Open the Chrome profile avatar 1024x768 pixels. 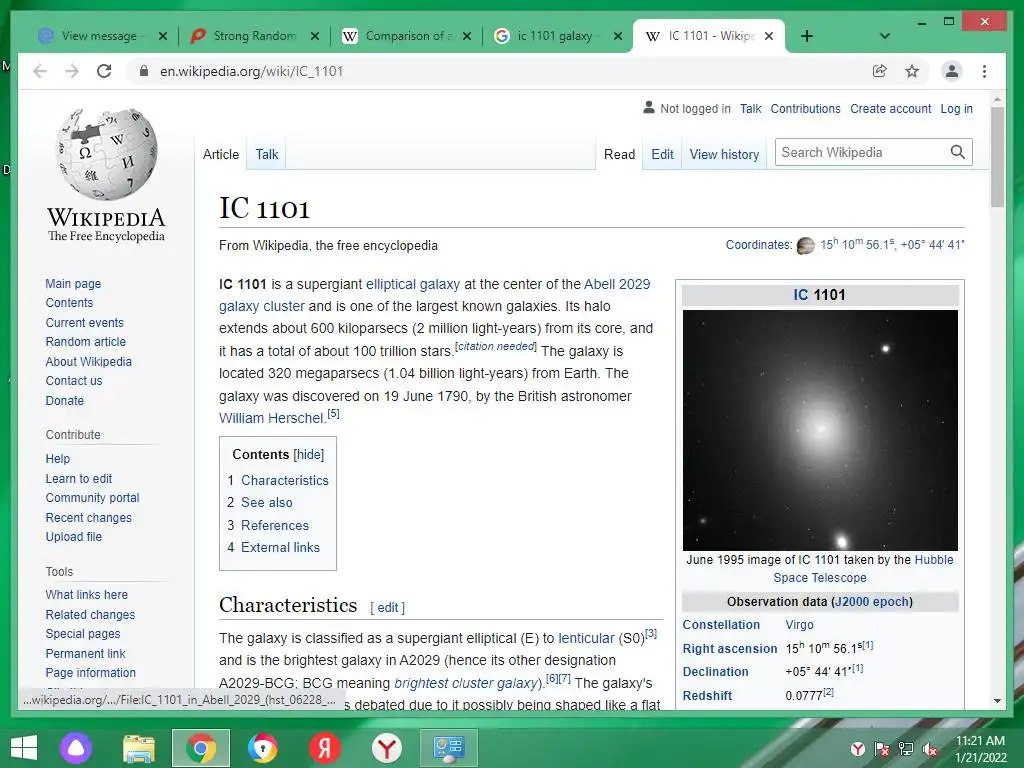click(x=952, y=71)
